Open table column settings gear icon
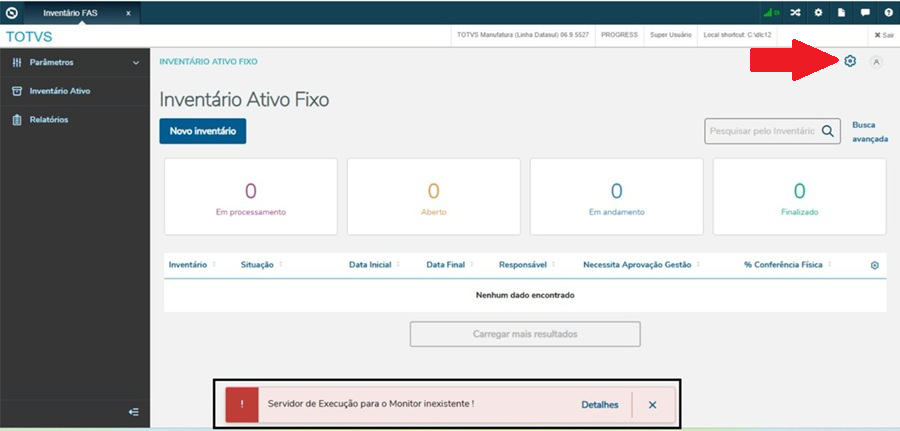The image size is (900, 431). click(x=875, y=265)
